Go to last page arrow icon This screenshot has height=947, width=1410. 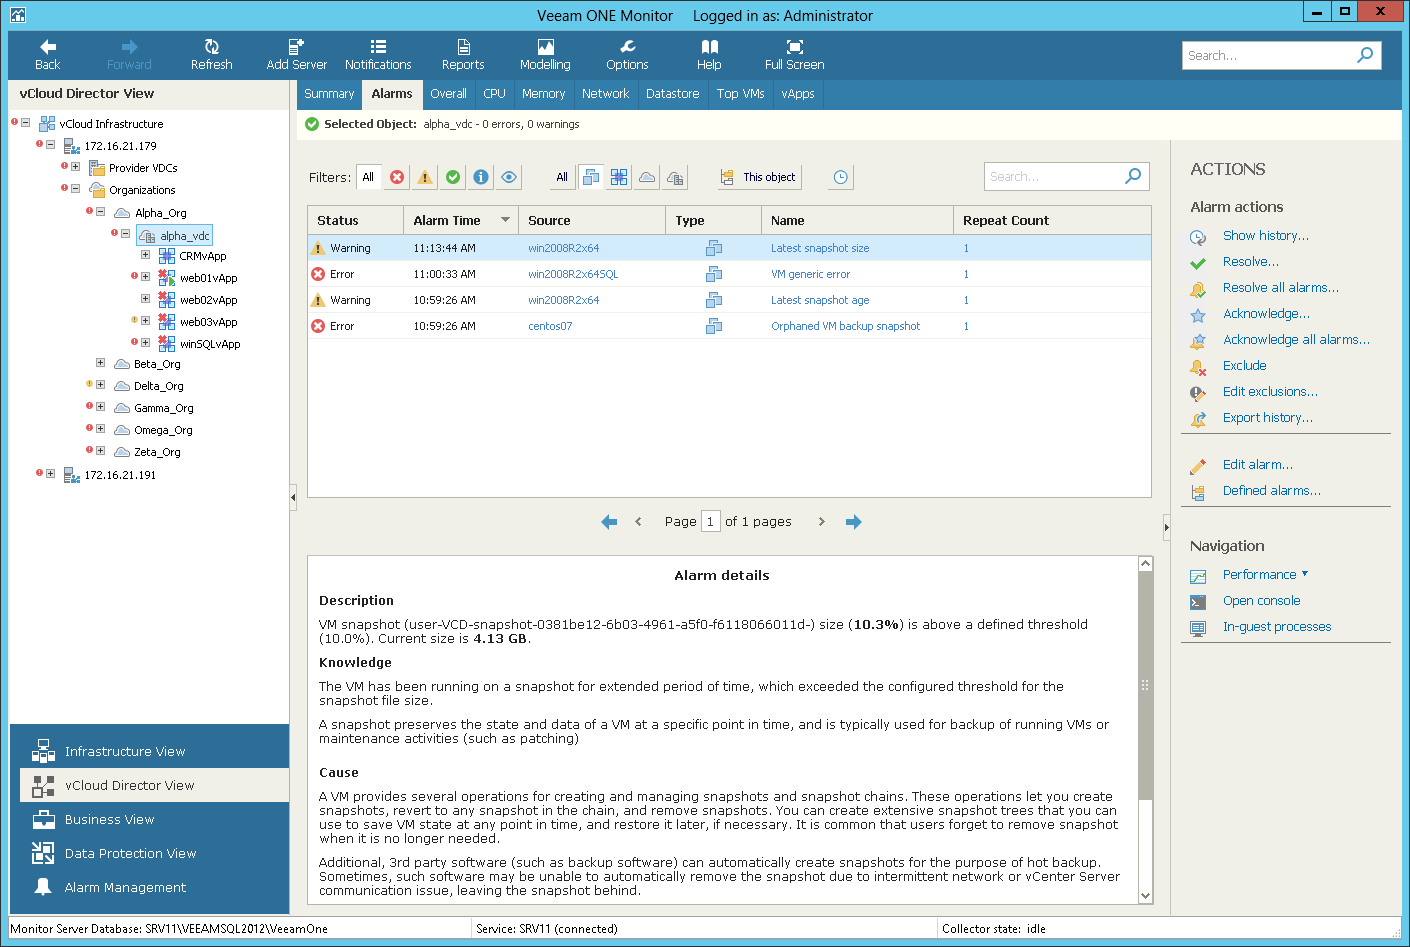(x=853, y=522)
